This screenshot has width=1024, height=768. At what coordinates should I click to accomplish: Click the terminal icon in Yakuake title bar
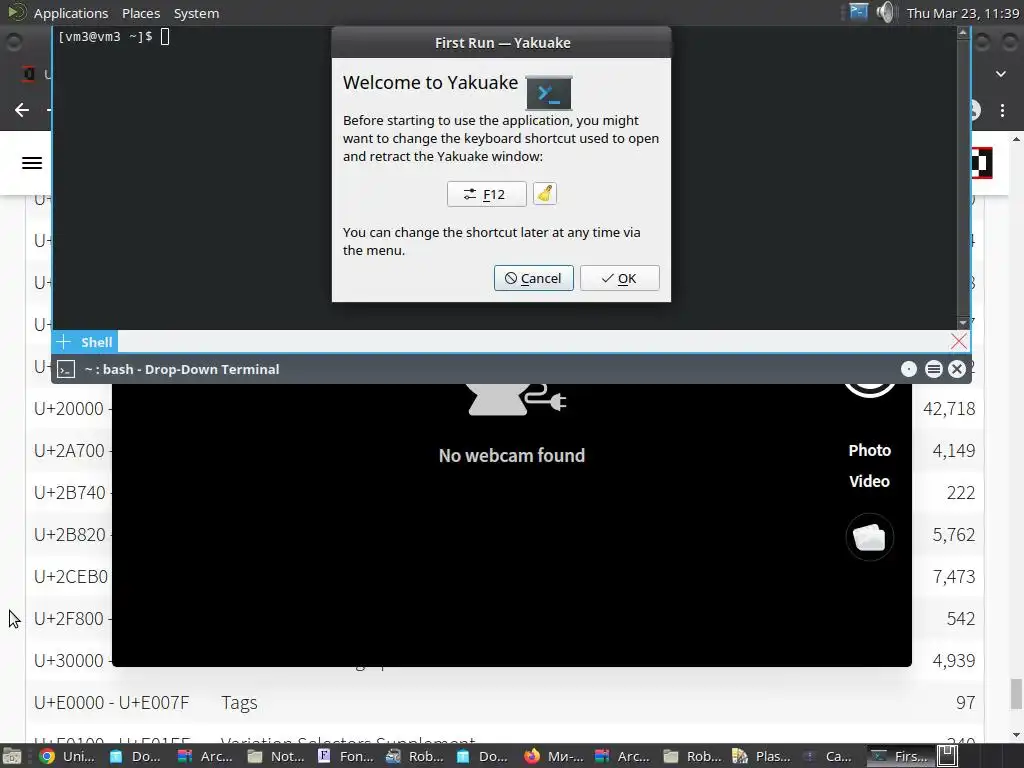pos(66,370)
